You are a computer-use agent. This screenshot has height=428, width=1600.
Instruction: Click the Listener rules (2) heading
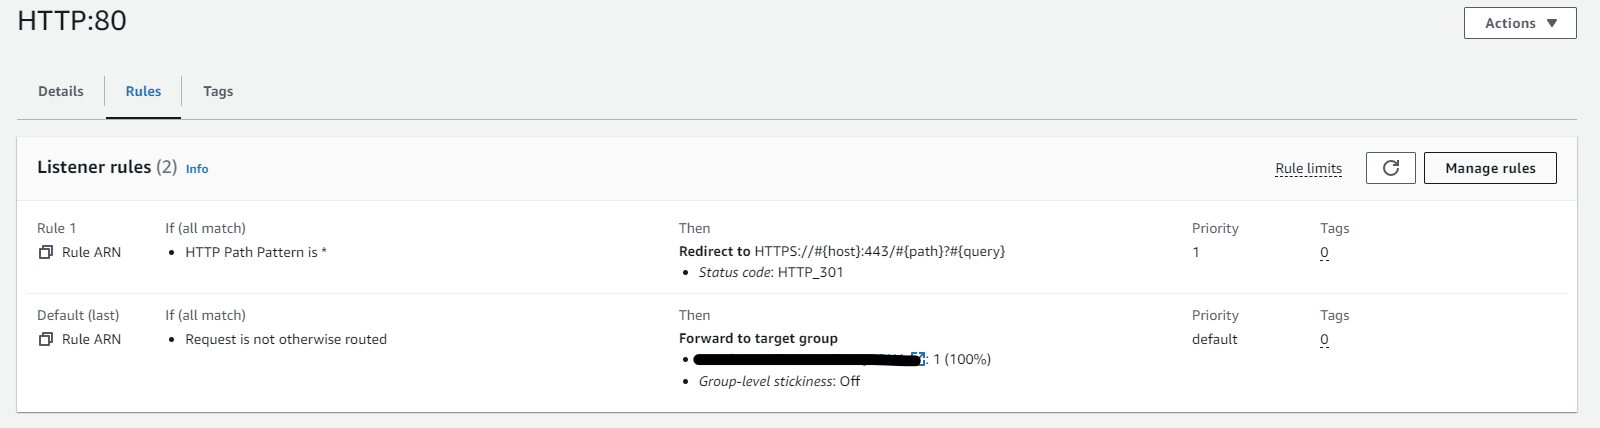[x=106, y=167]
